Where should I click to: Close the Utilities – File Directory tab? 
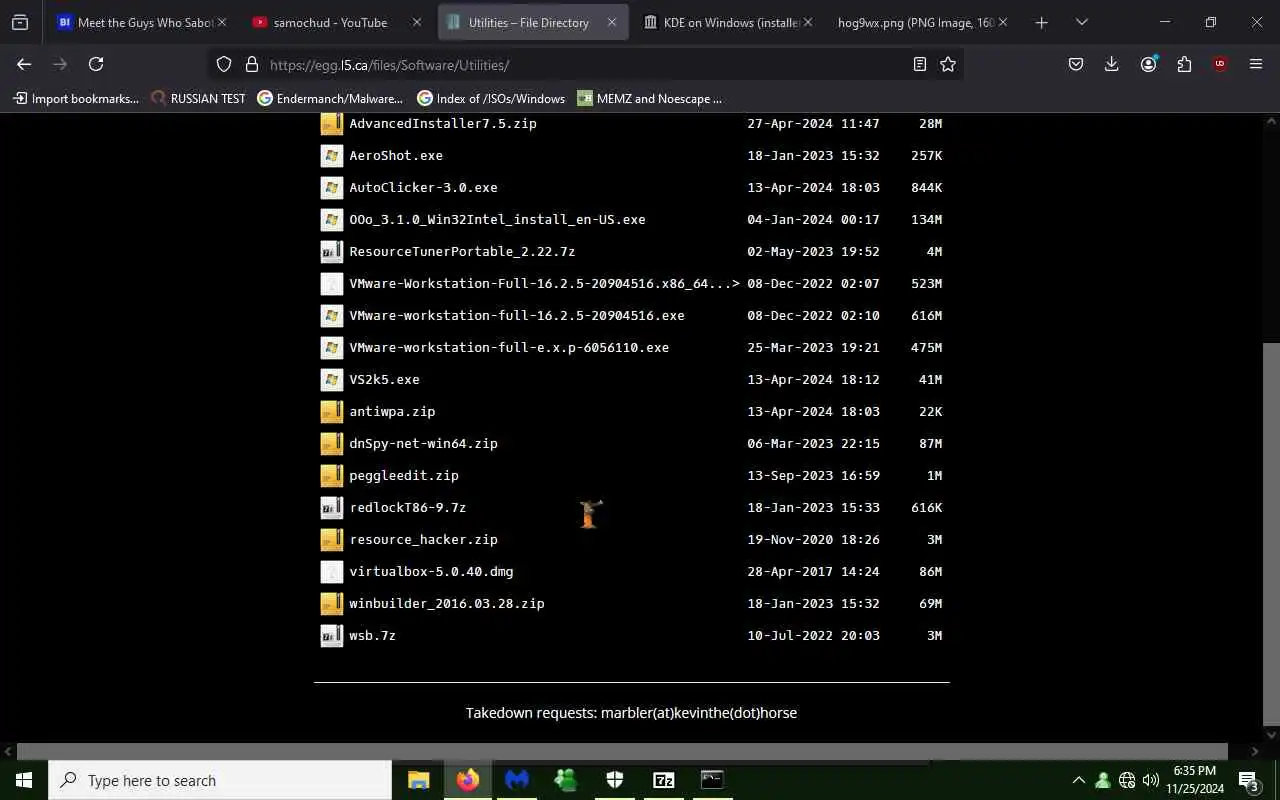point(612,22)
